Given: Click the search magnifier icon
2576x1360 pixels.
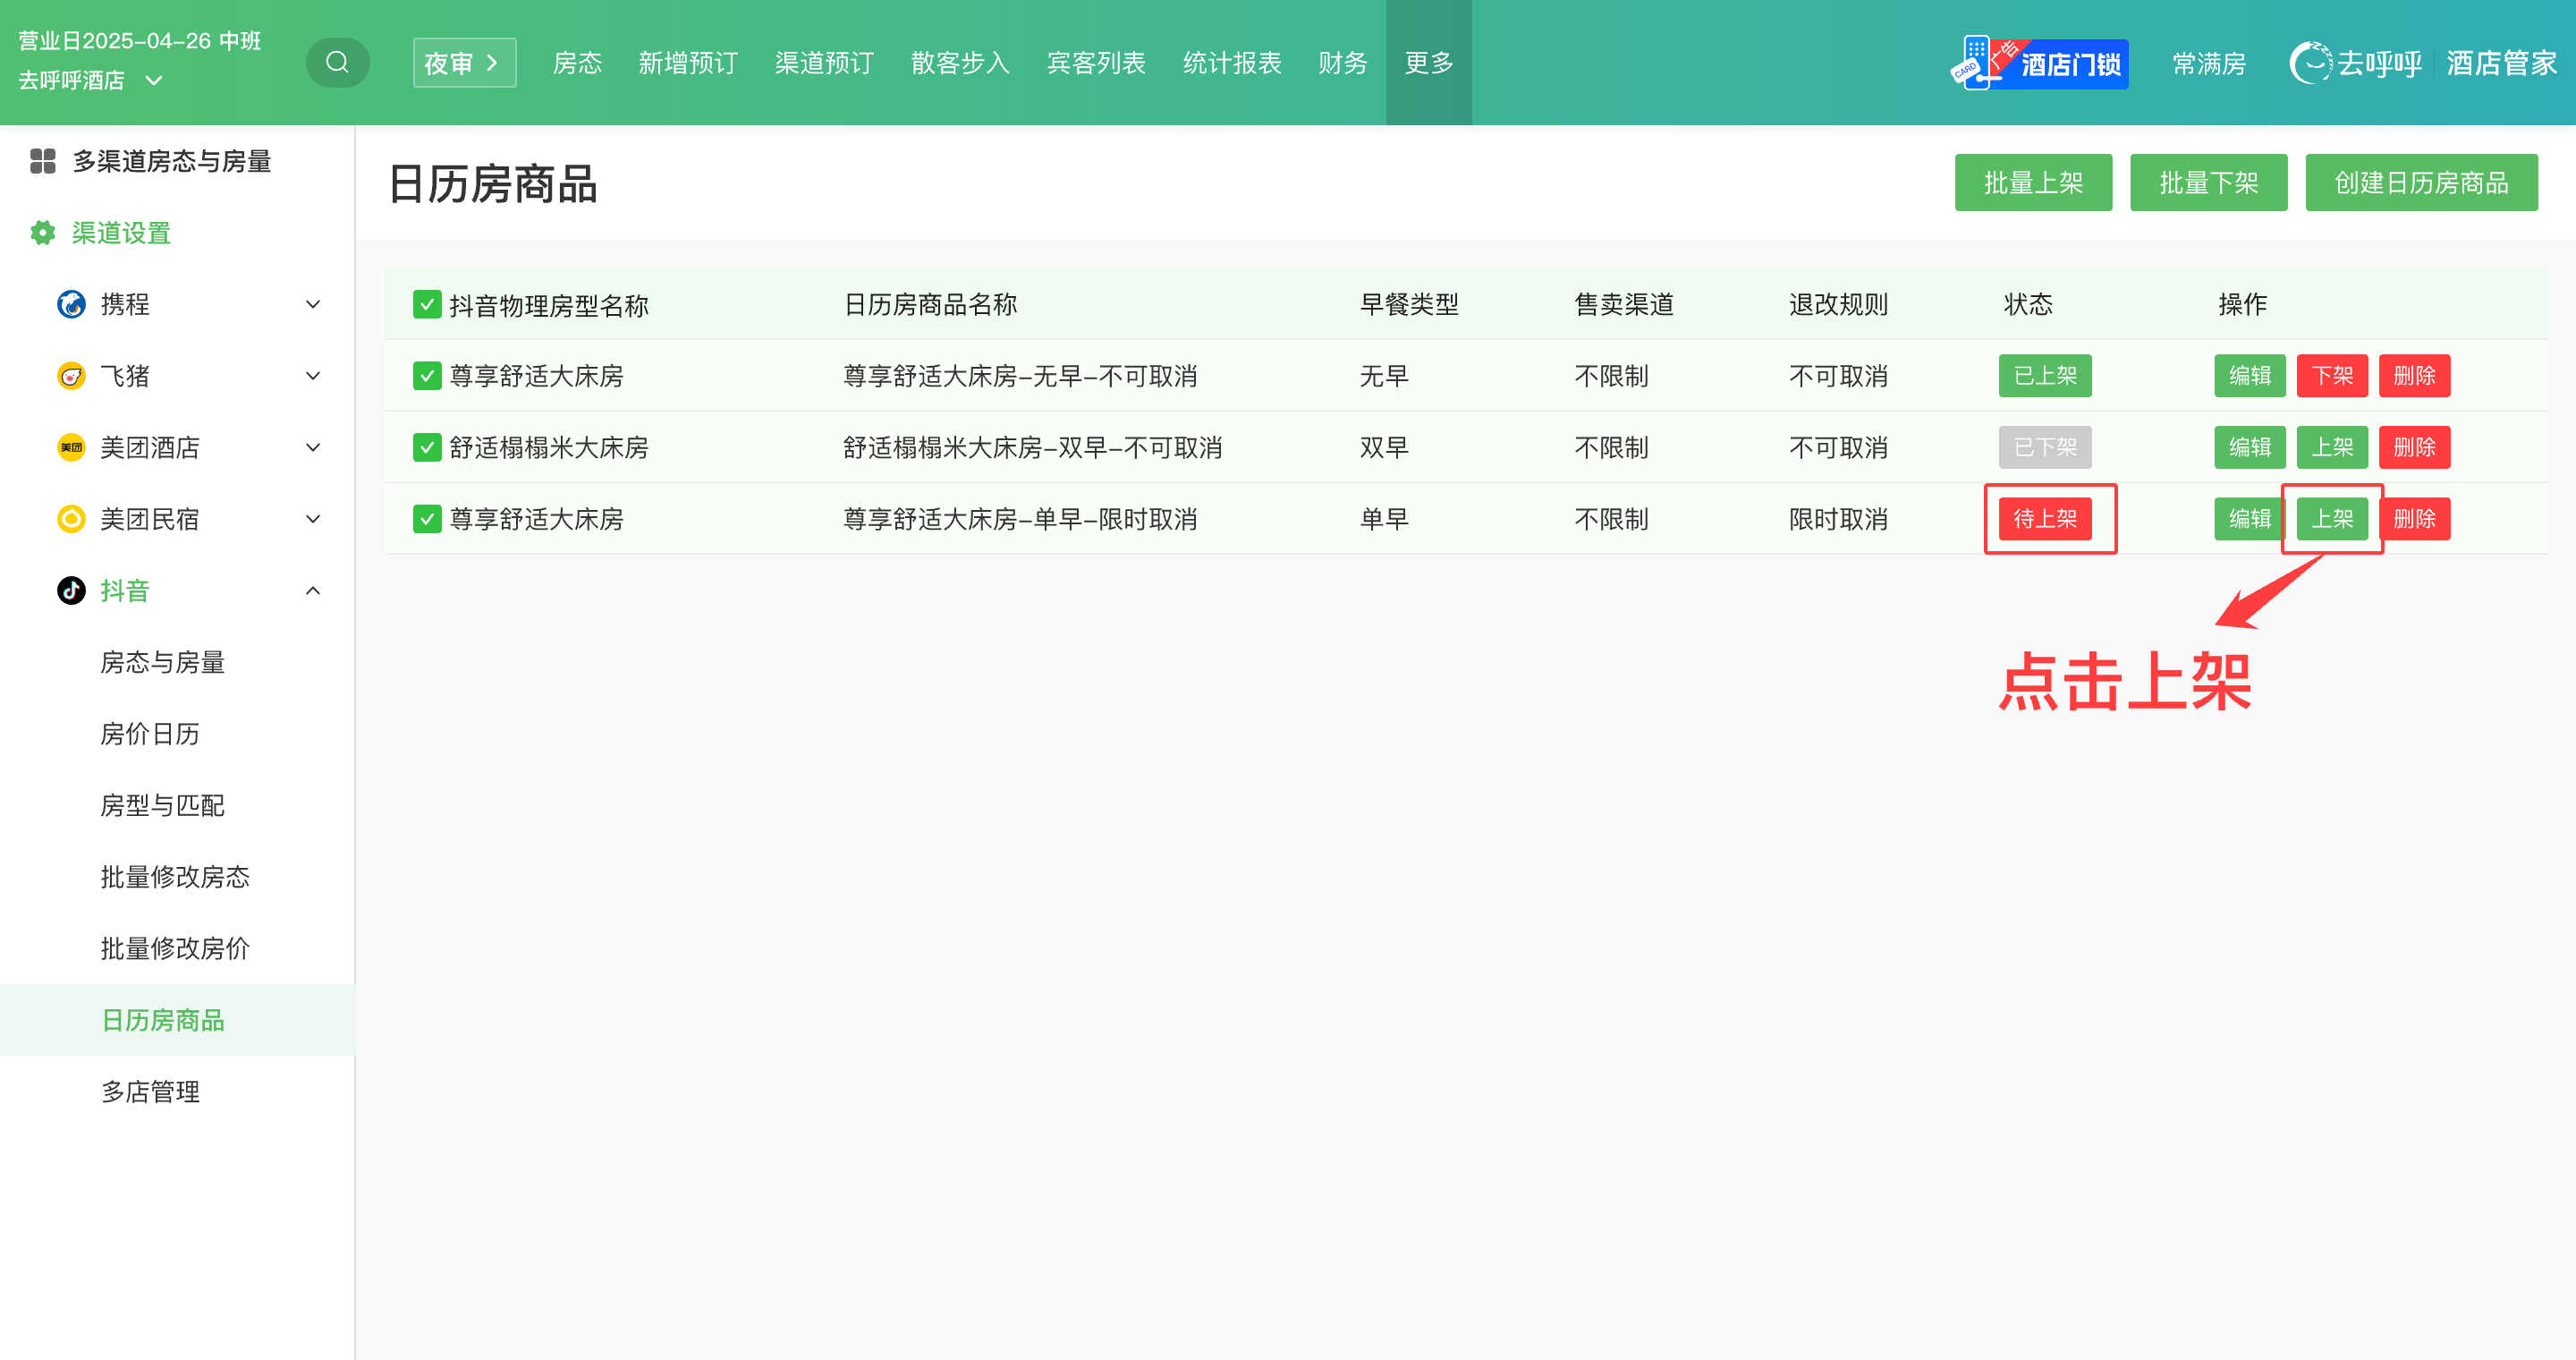Looking at the screenshot, I should (337, 62).
